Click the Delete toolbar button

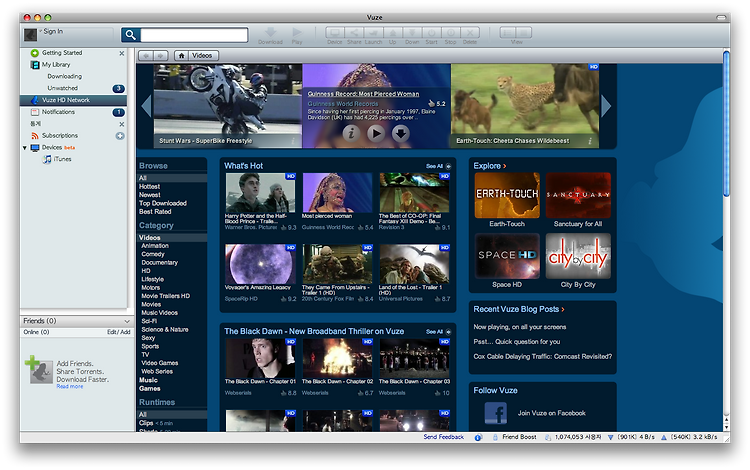(470, 33)
